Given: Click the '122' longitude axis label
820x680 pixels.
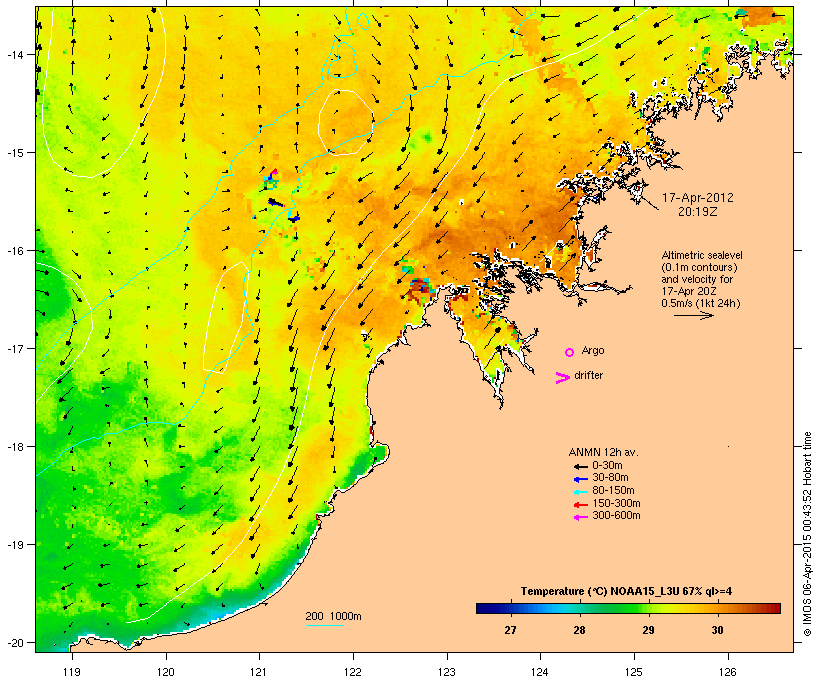Looking at the screenshot, I should [353, 672].
